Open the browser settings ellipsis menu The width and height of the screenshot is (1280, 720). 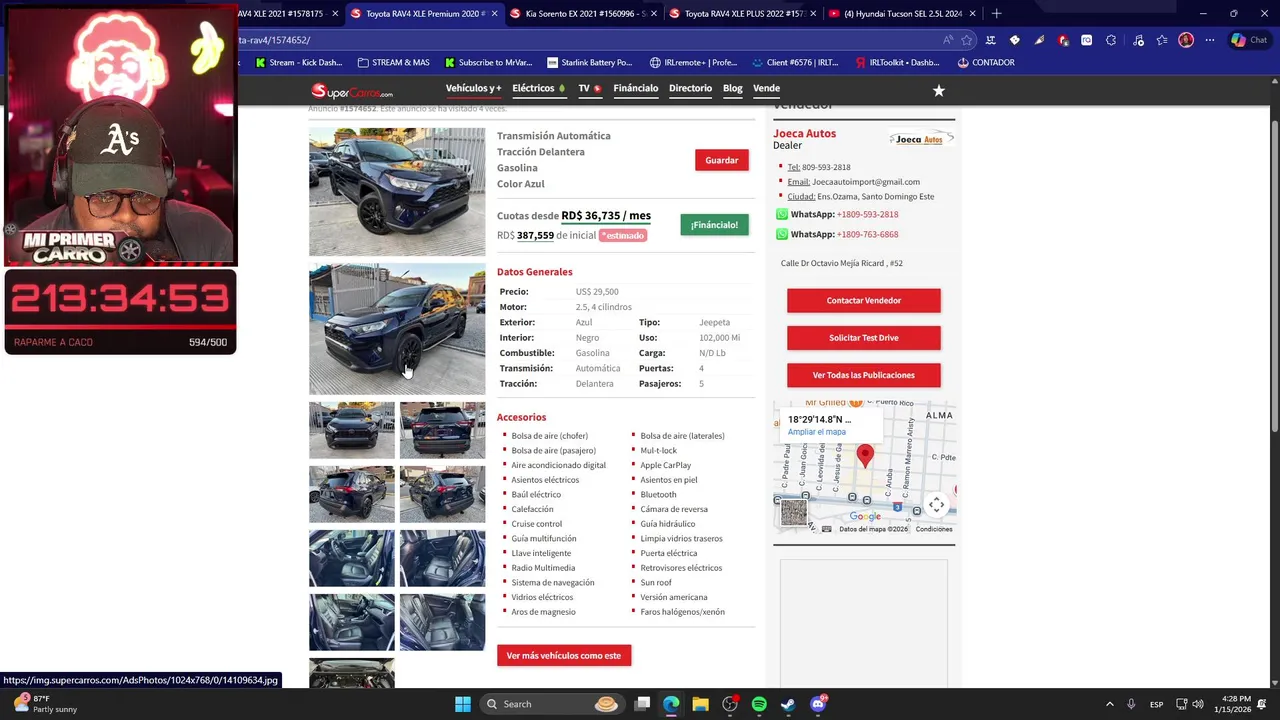(x=1210, y=40)
